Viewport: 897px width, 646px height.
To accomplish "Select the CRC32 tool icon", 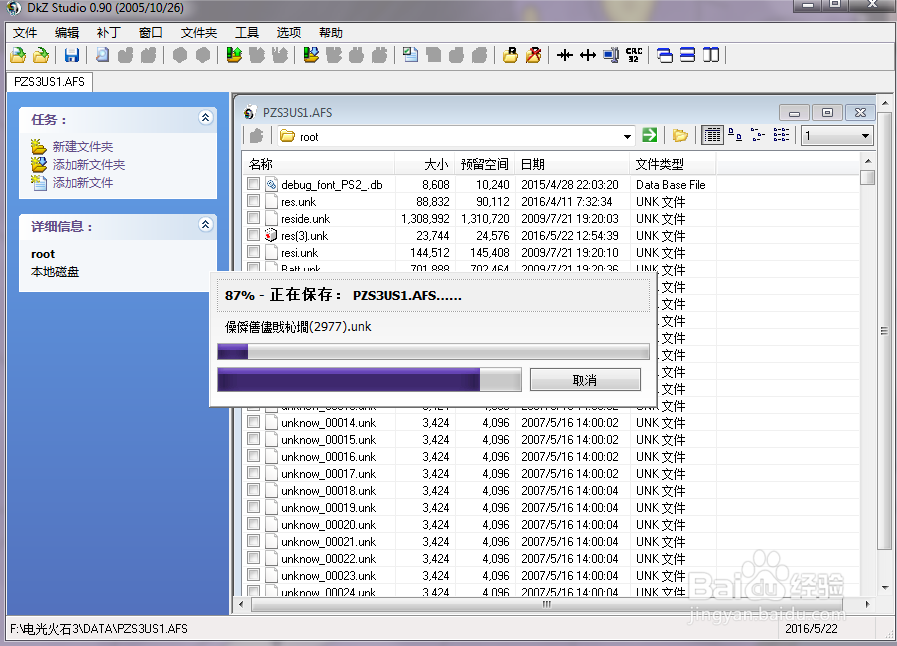I will pos(632,55).
